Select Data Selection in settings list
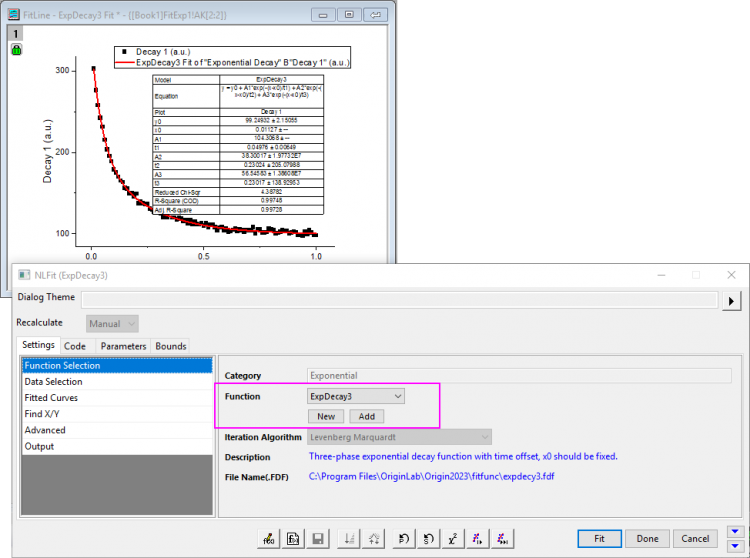Image resolution: width=750 pixels, height=558 pixels. tap(54, 382)
